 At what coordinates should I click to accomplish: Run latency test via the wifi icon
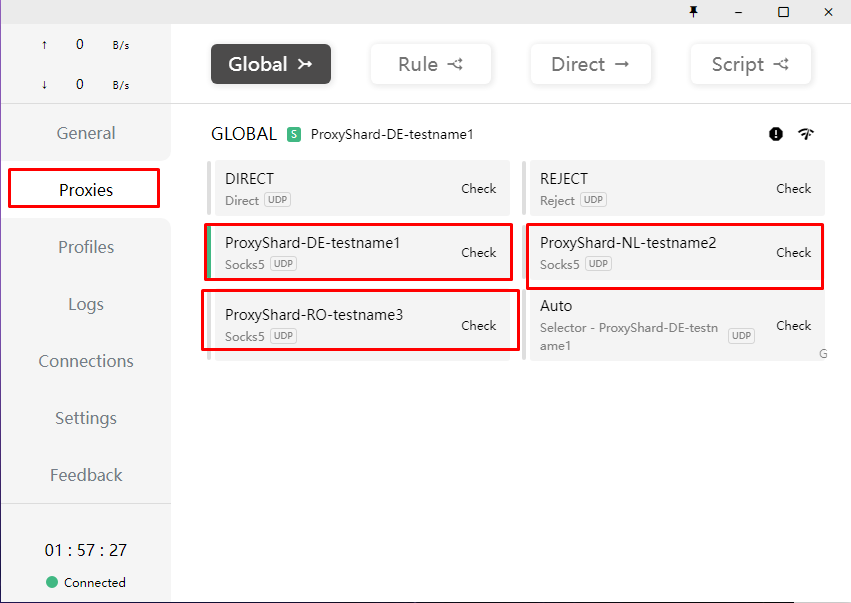(x=806, y=134)
